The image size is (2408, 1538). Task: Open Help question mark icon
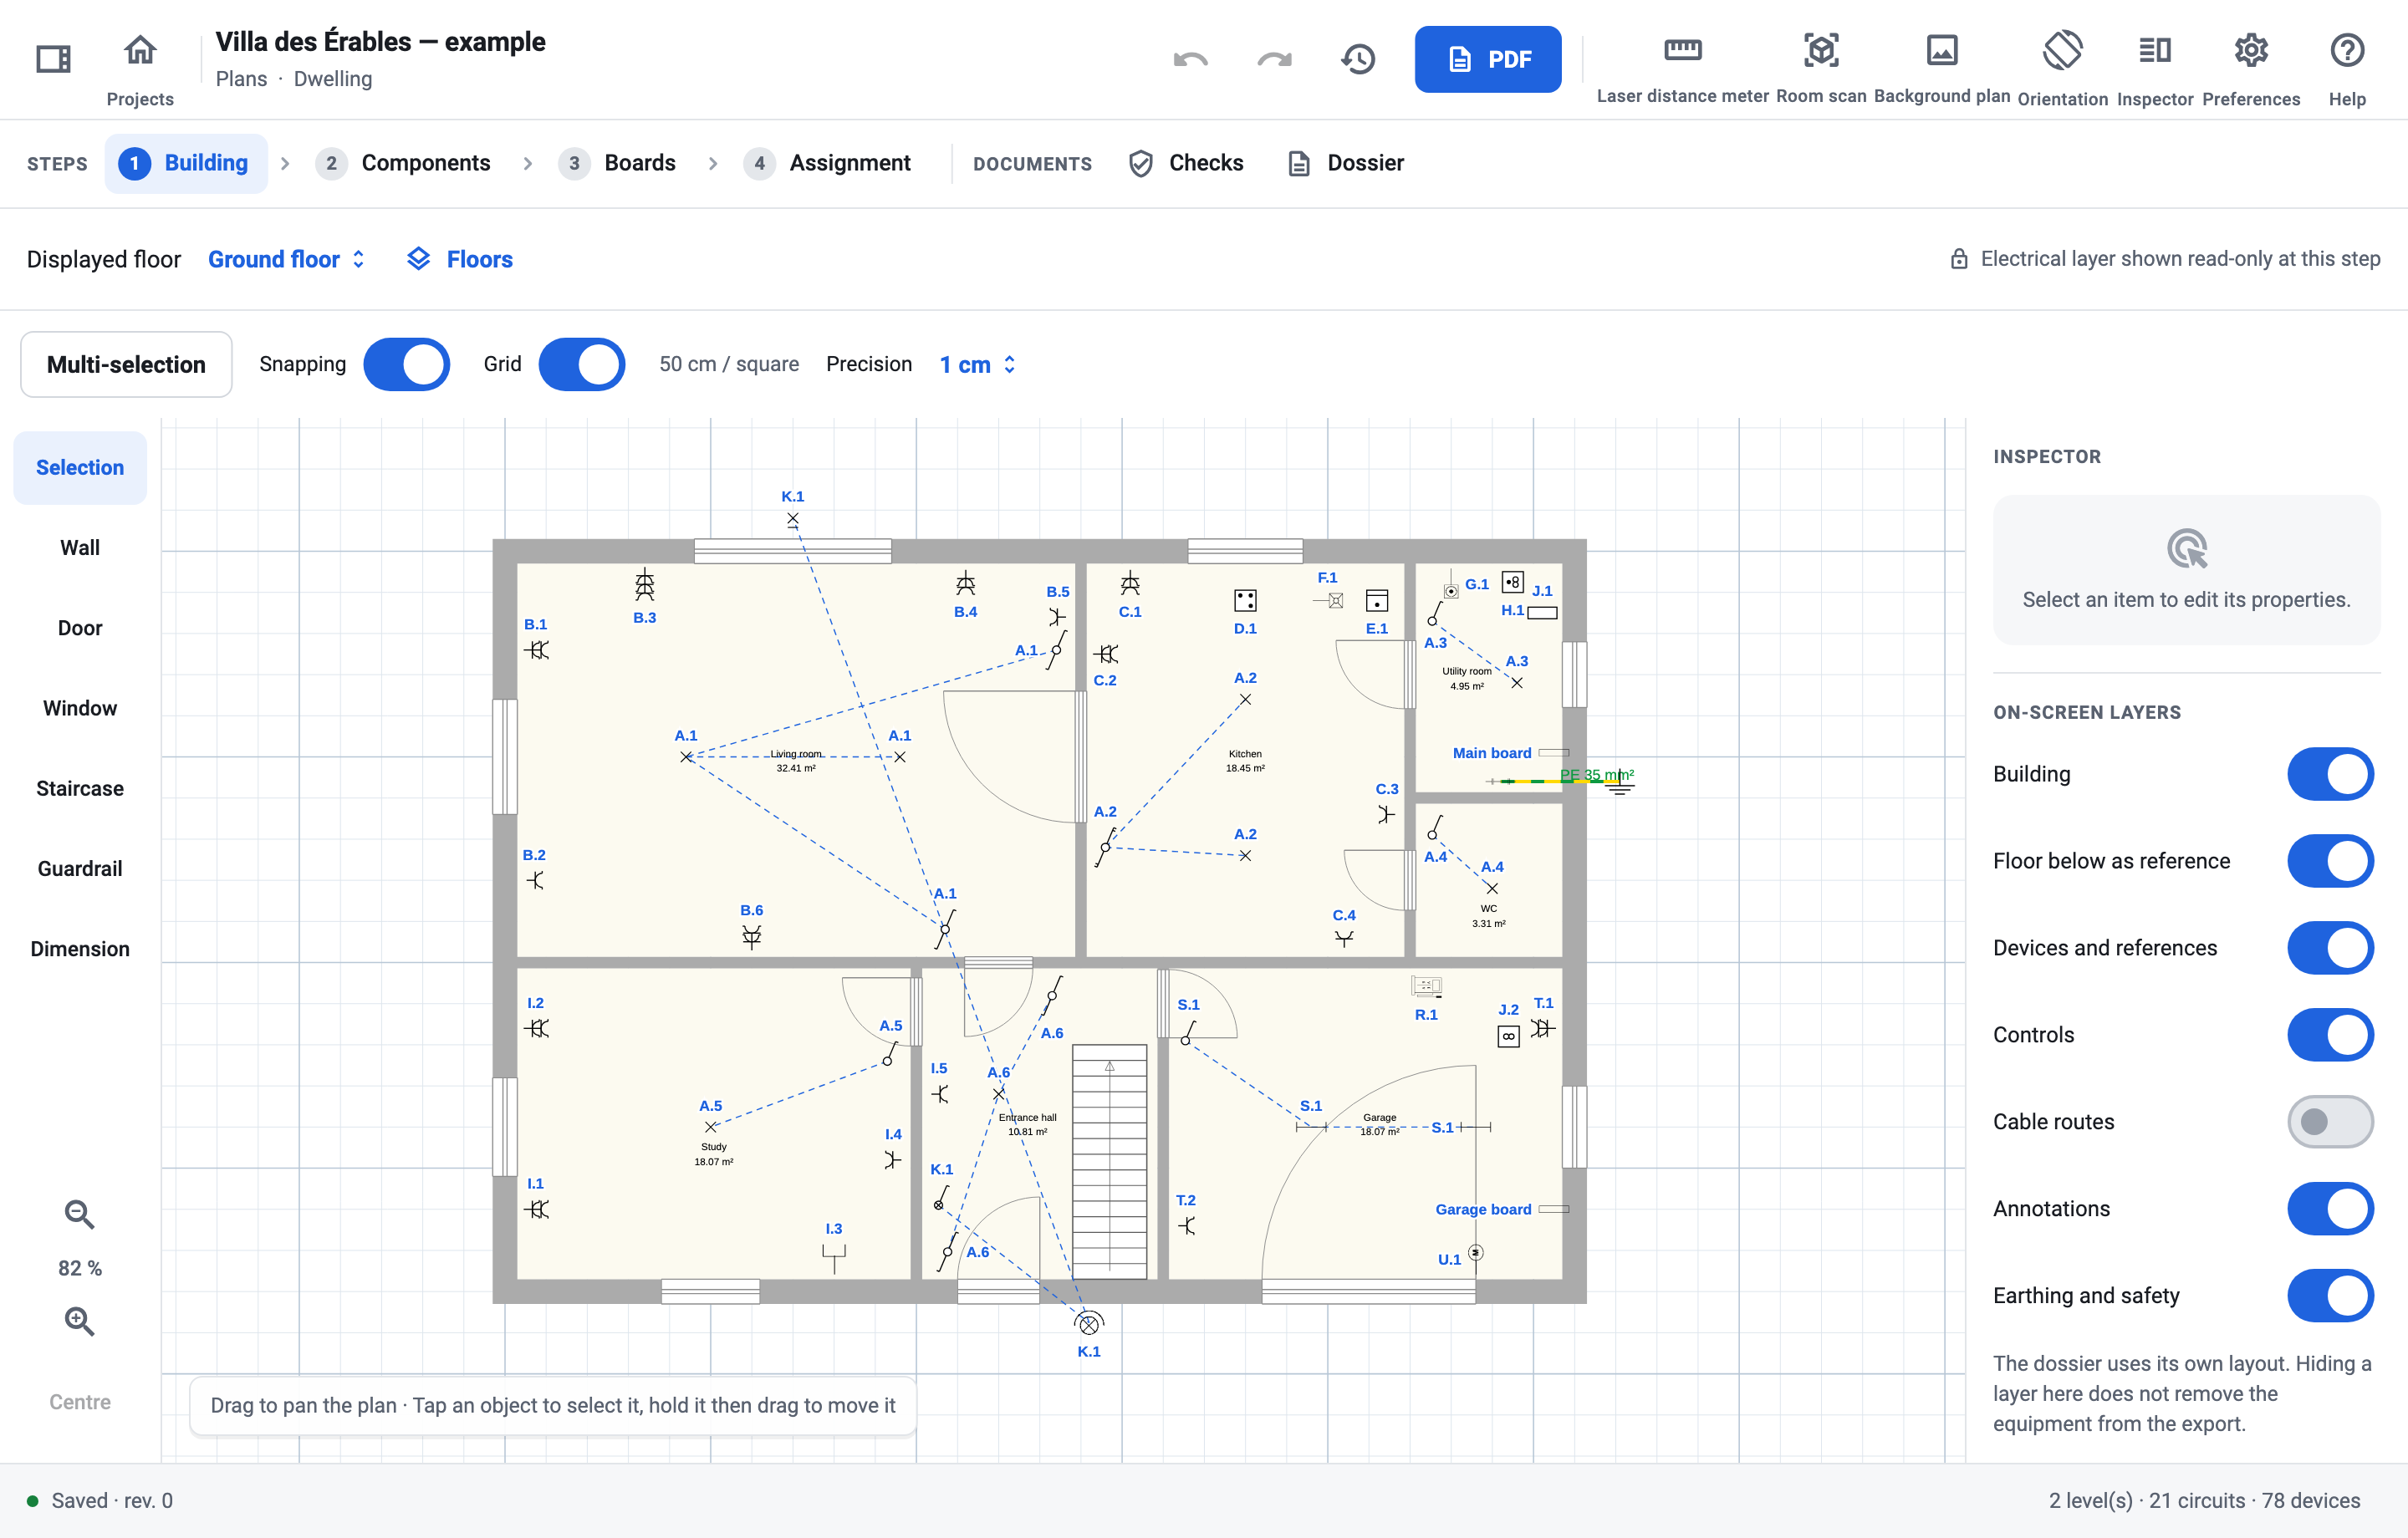tap(2346, 50)
